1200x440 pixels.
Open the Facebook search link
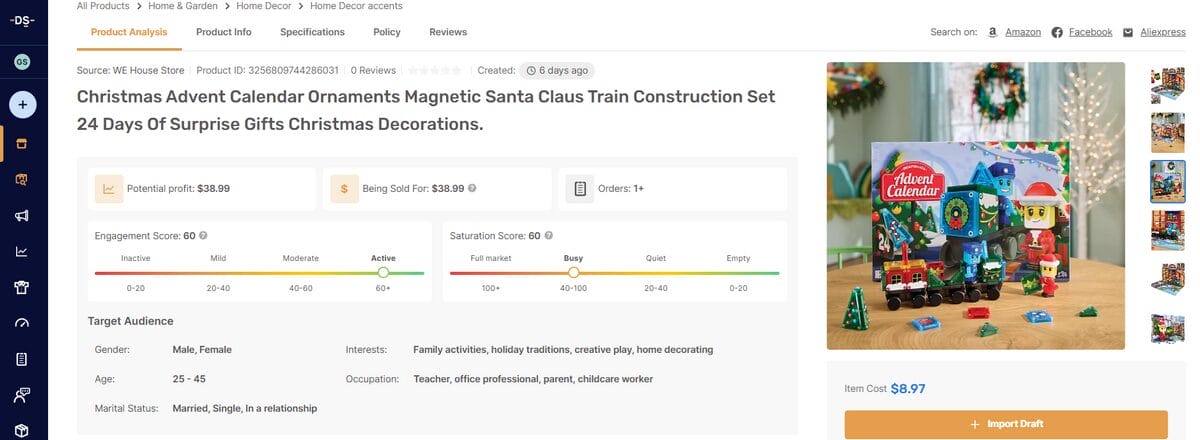[1089, 32]
